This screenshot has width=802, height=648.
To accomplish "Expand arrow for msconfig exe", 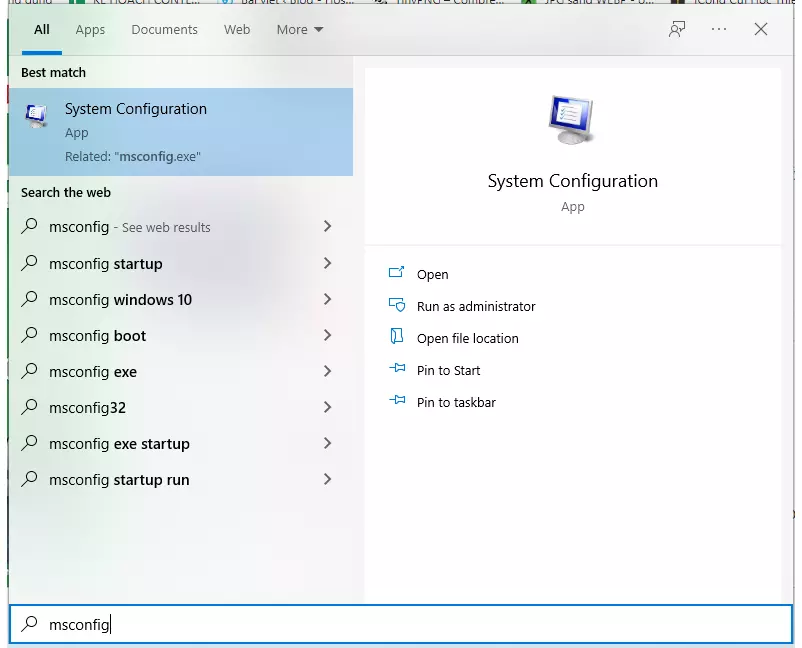I will point(327,371).
